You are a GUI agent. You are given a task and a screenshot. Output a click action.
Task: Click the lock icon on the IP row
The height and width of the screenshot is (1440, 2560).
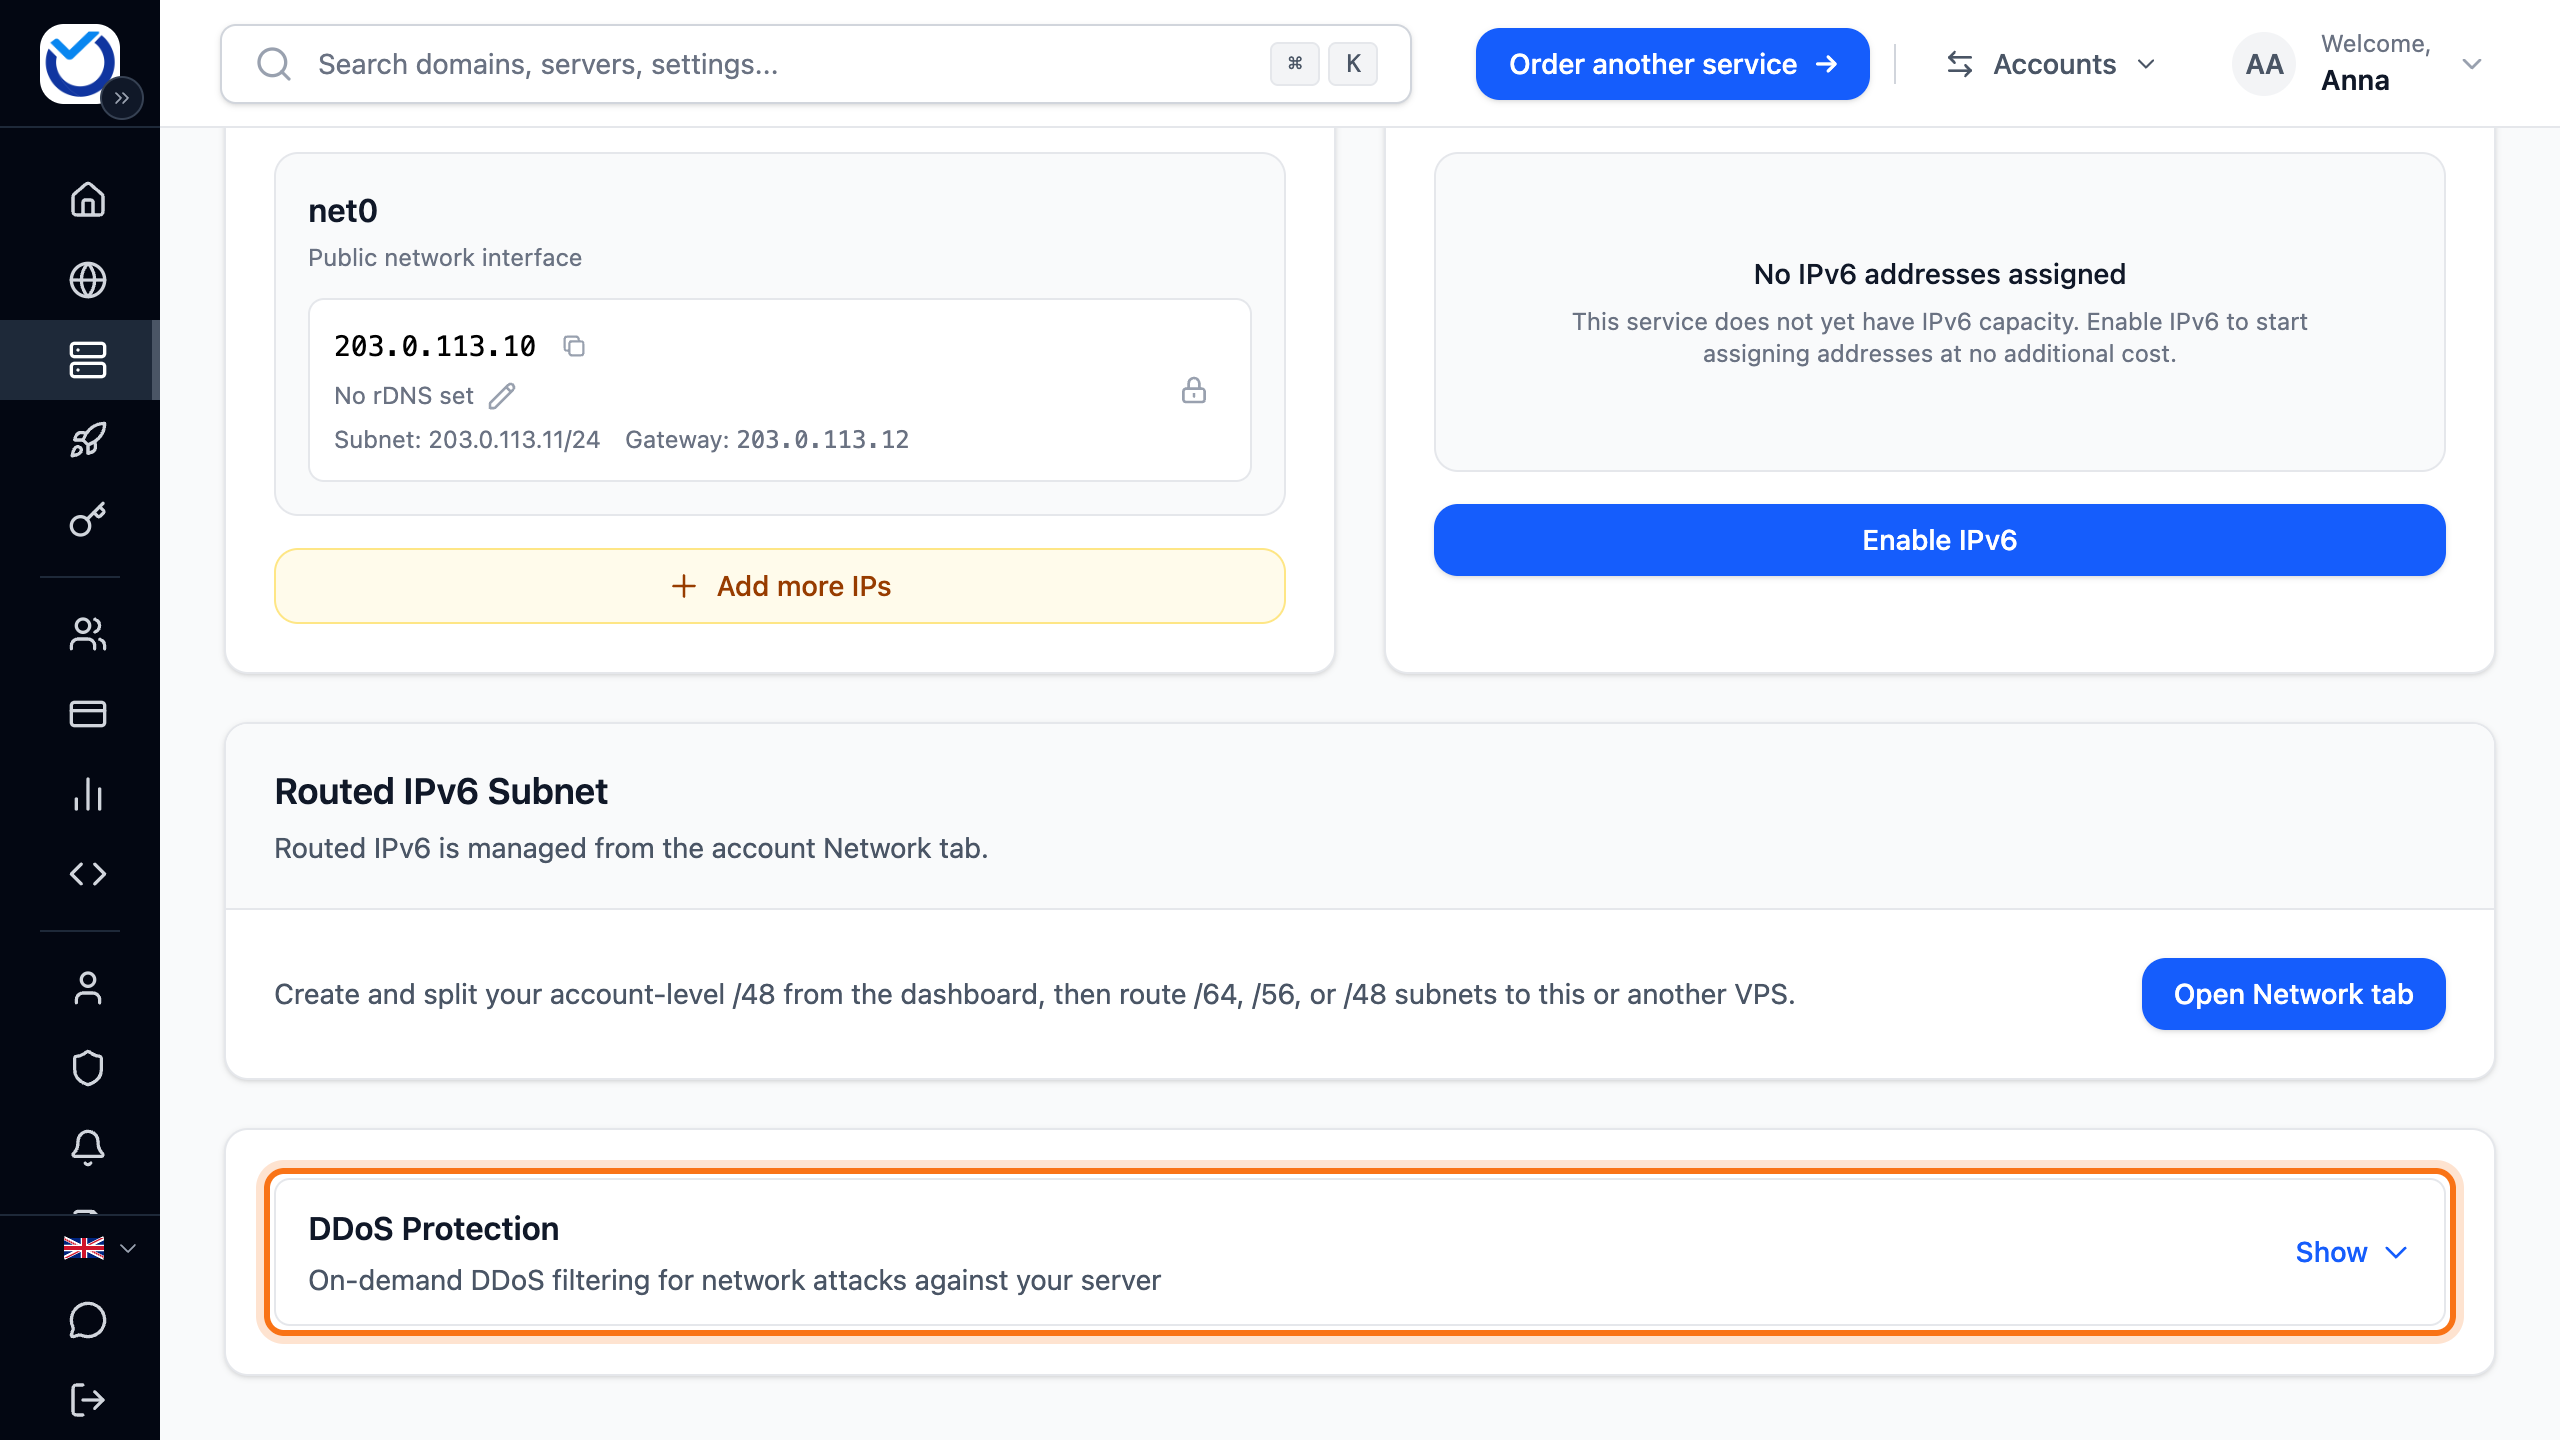point(1194,390)
